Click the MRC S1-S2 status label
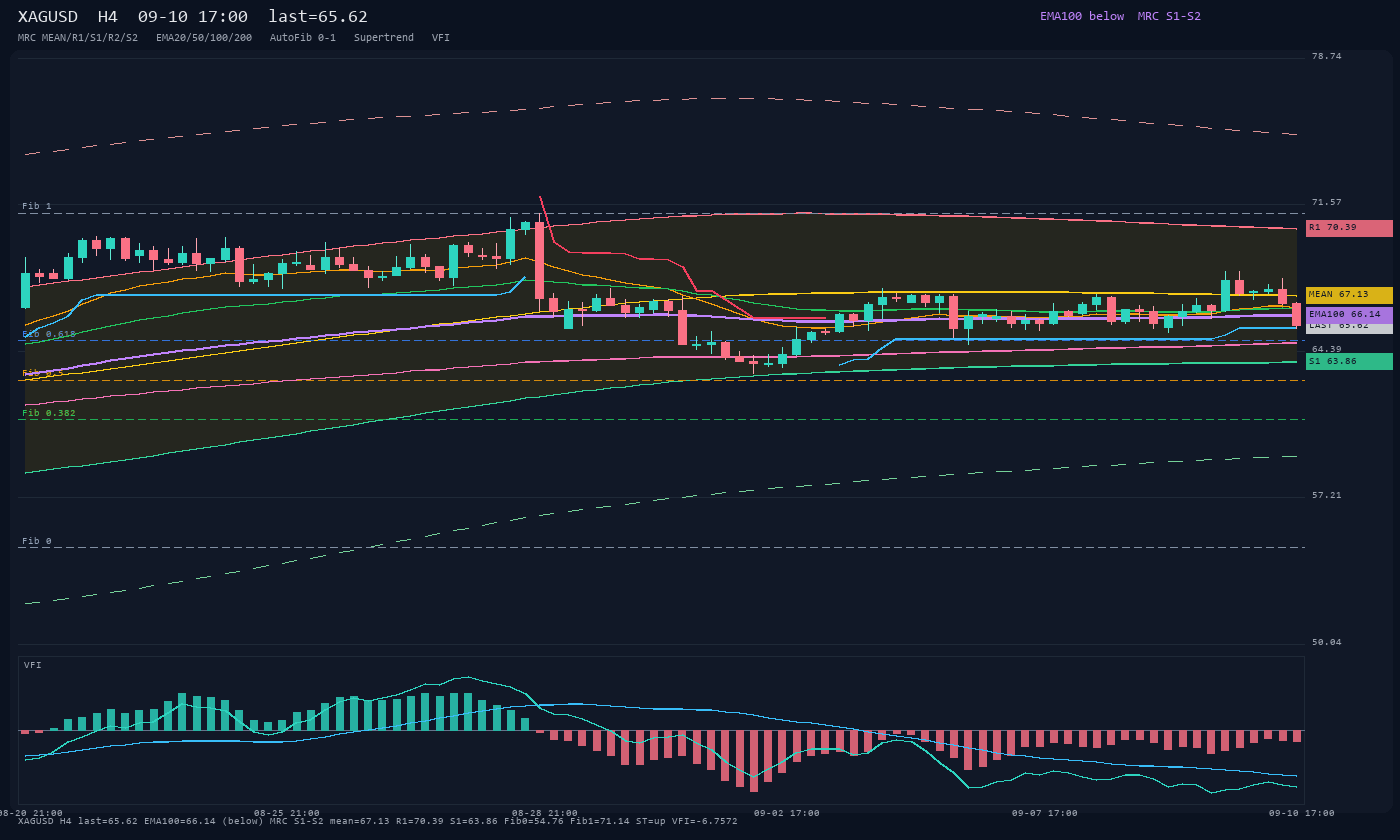 pyautogui.click(x=1169, y=16)
